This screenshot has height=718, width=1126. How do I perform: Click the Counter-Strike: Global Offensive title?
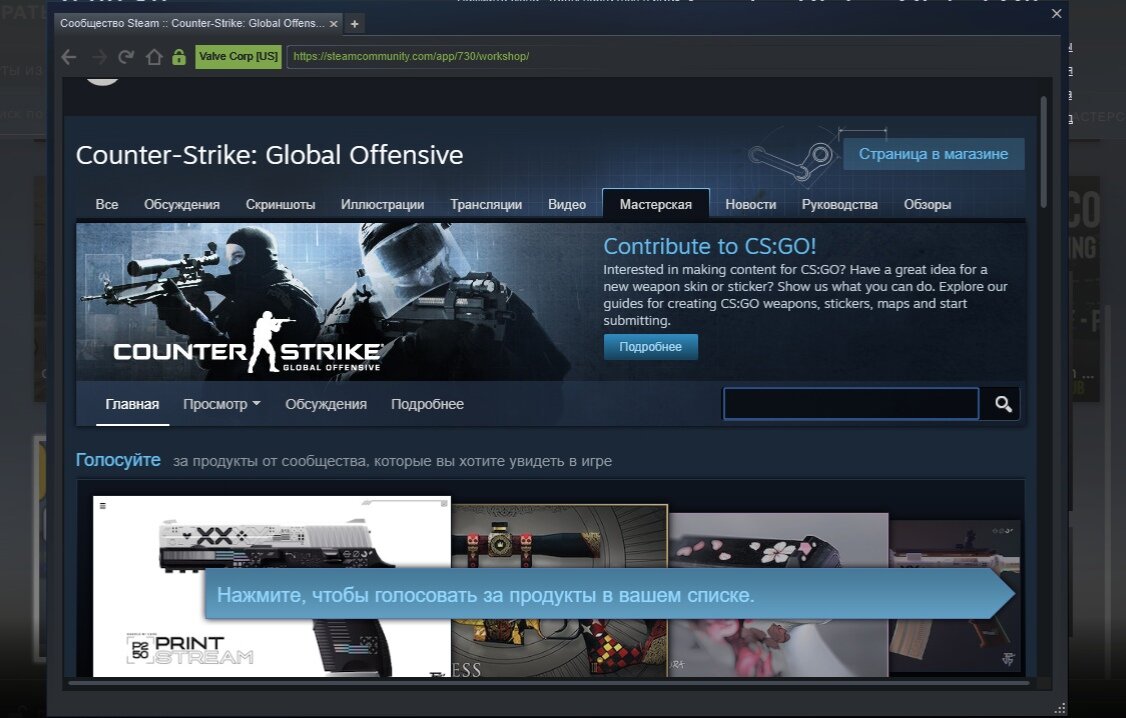[x=269, y=155]
